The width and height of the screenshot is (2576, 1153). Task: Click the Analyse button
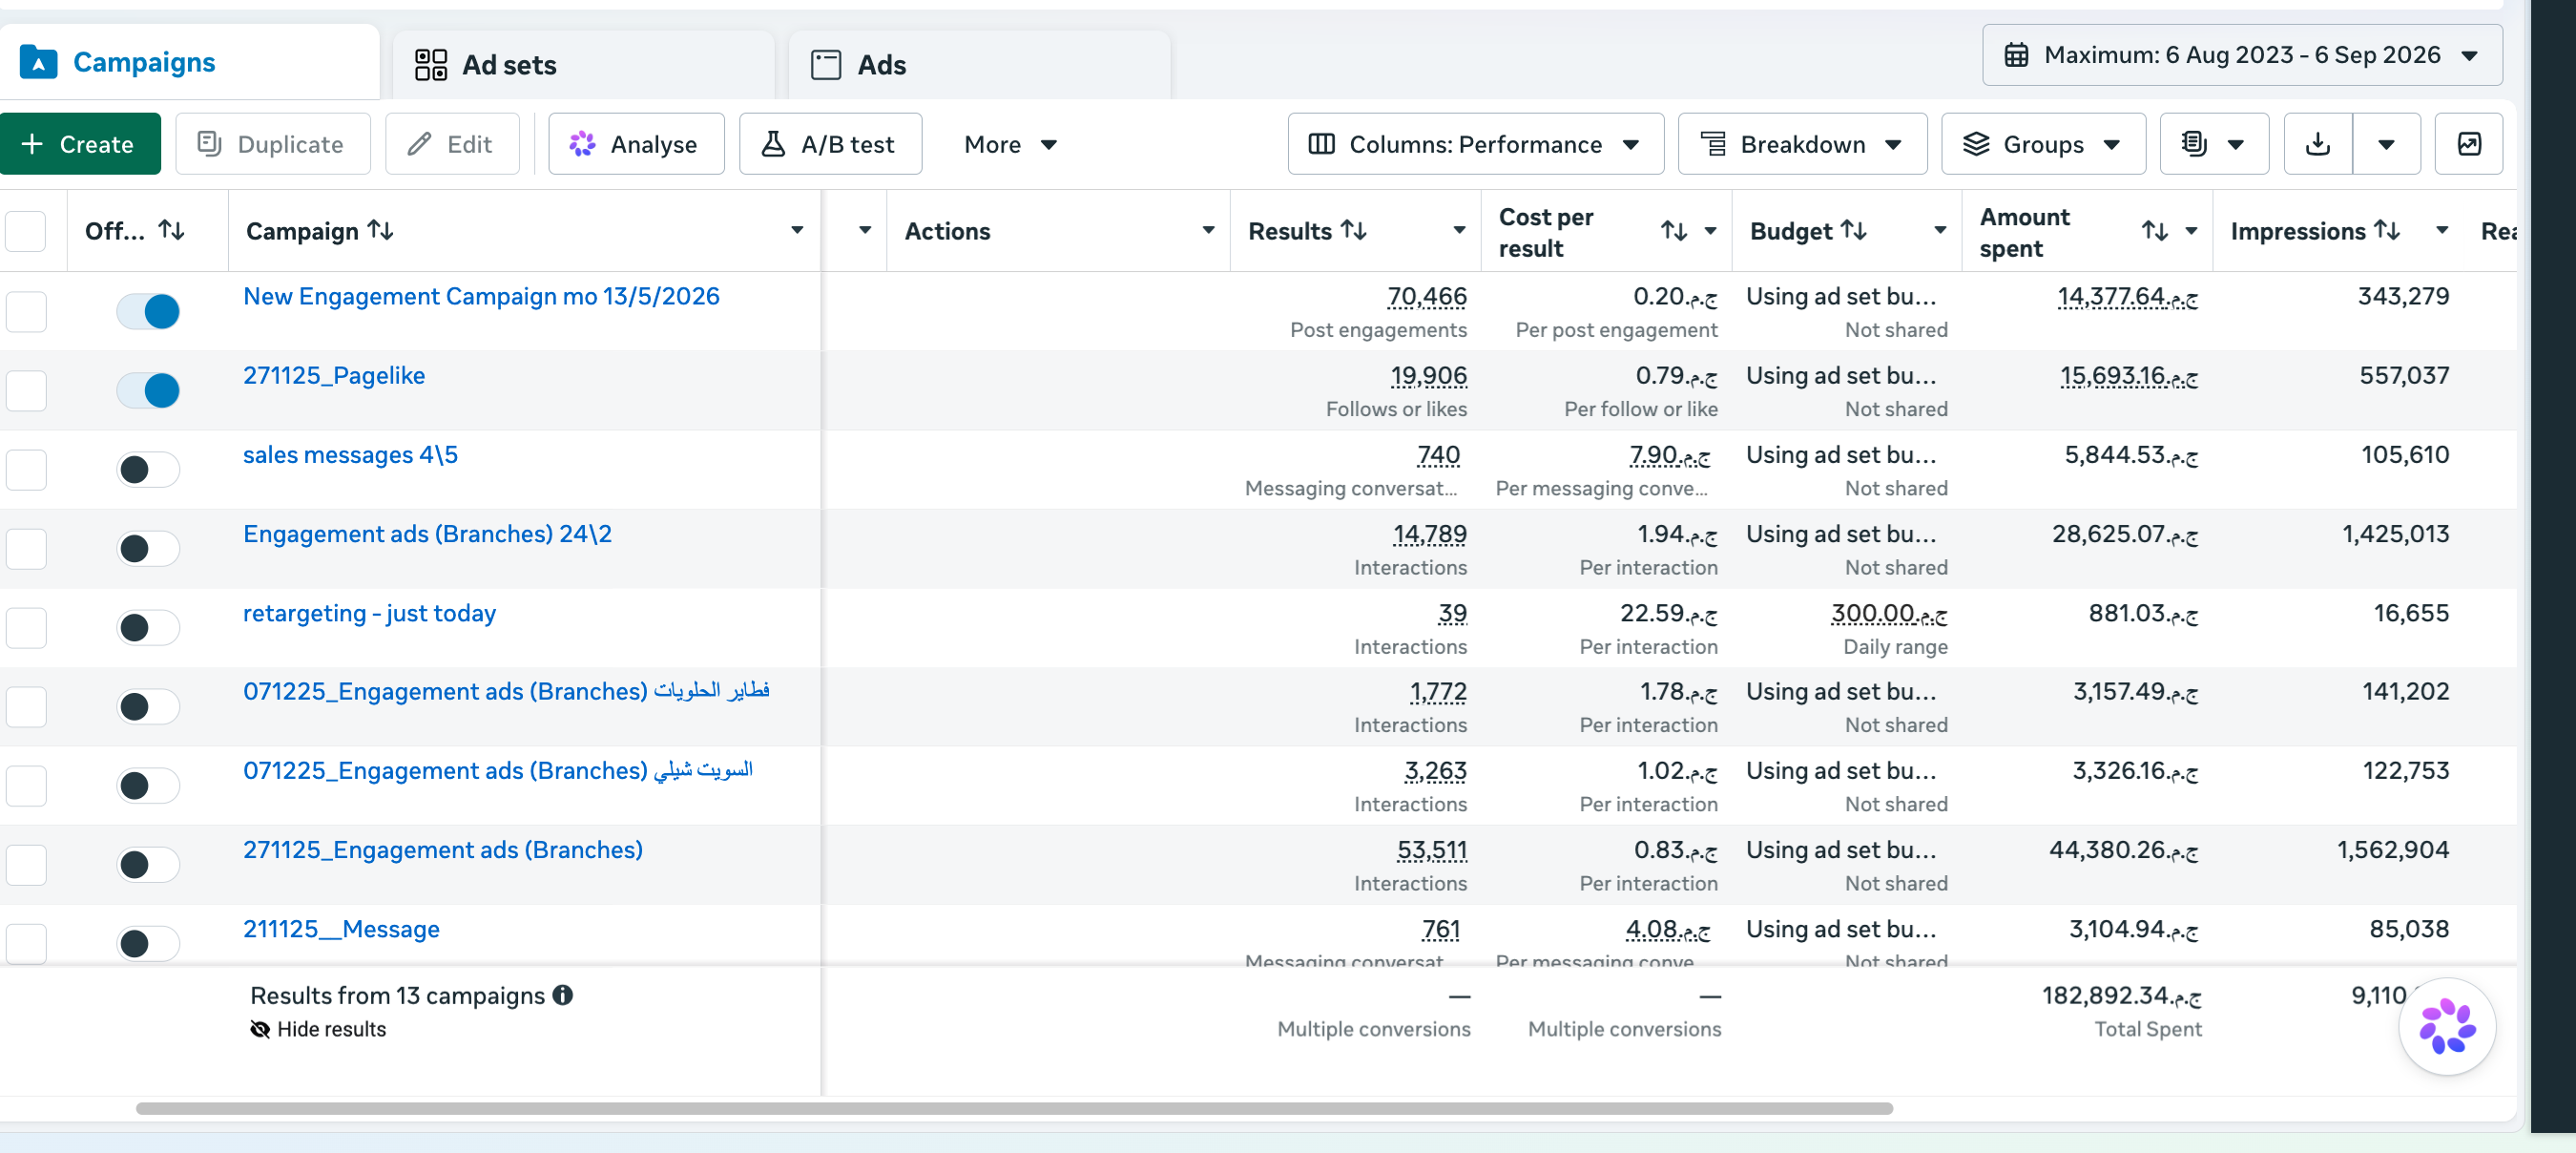click(x=636, y=144)
